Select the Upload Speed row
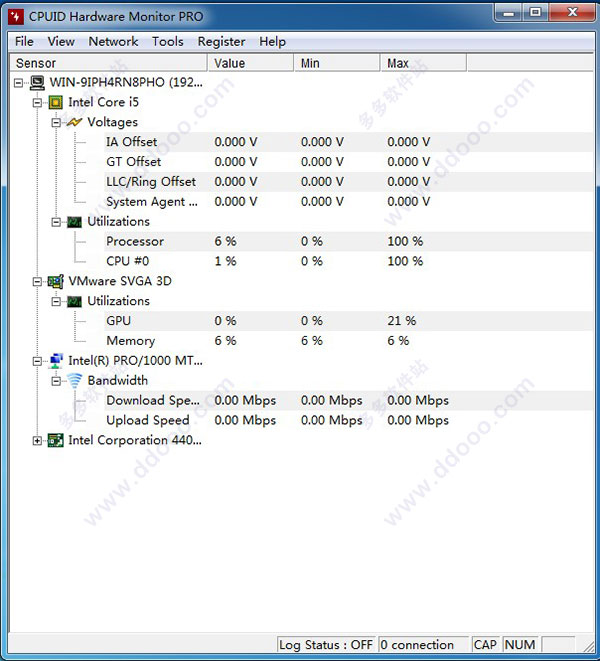 pyautogui.click(x=348, y=420)
